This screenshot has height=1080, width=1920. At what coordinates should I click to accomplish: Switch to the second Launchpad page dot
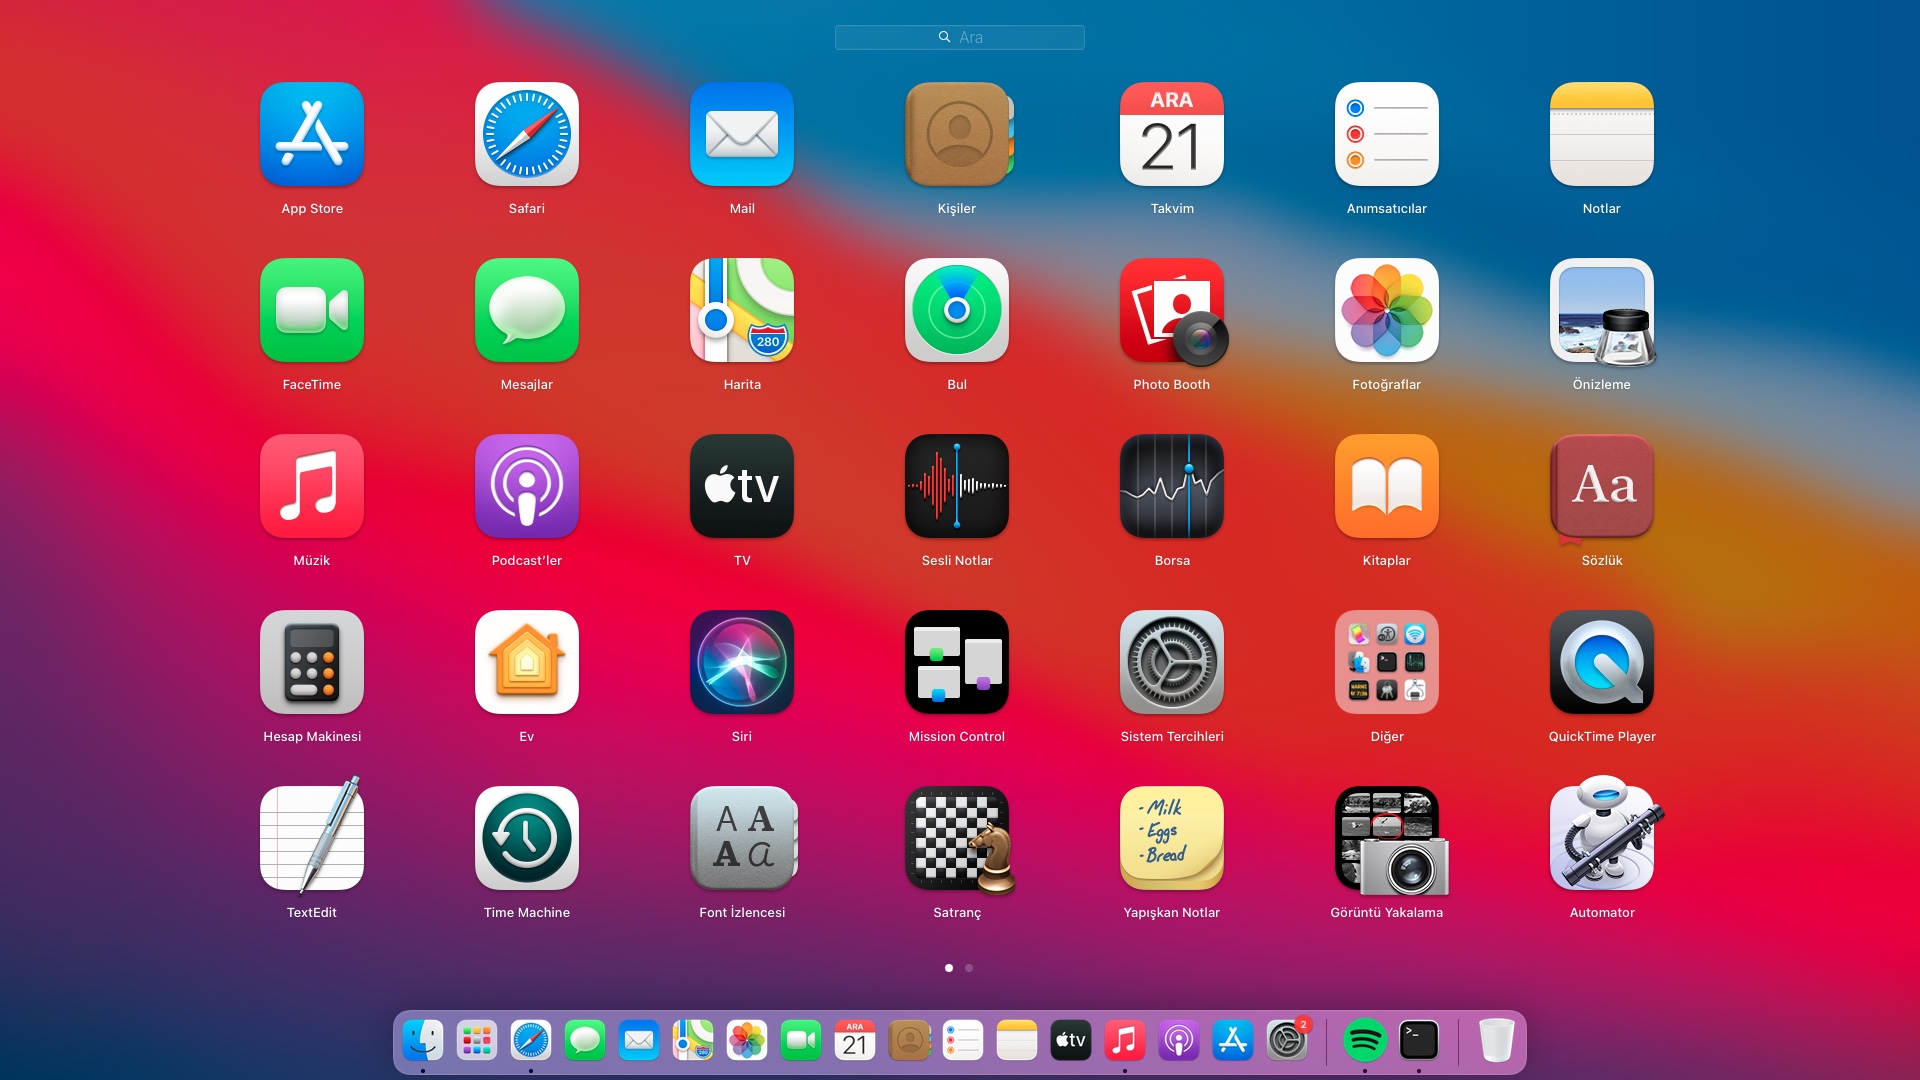[x=968, y=968]
